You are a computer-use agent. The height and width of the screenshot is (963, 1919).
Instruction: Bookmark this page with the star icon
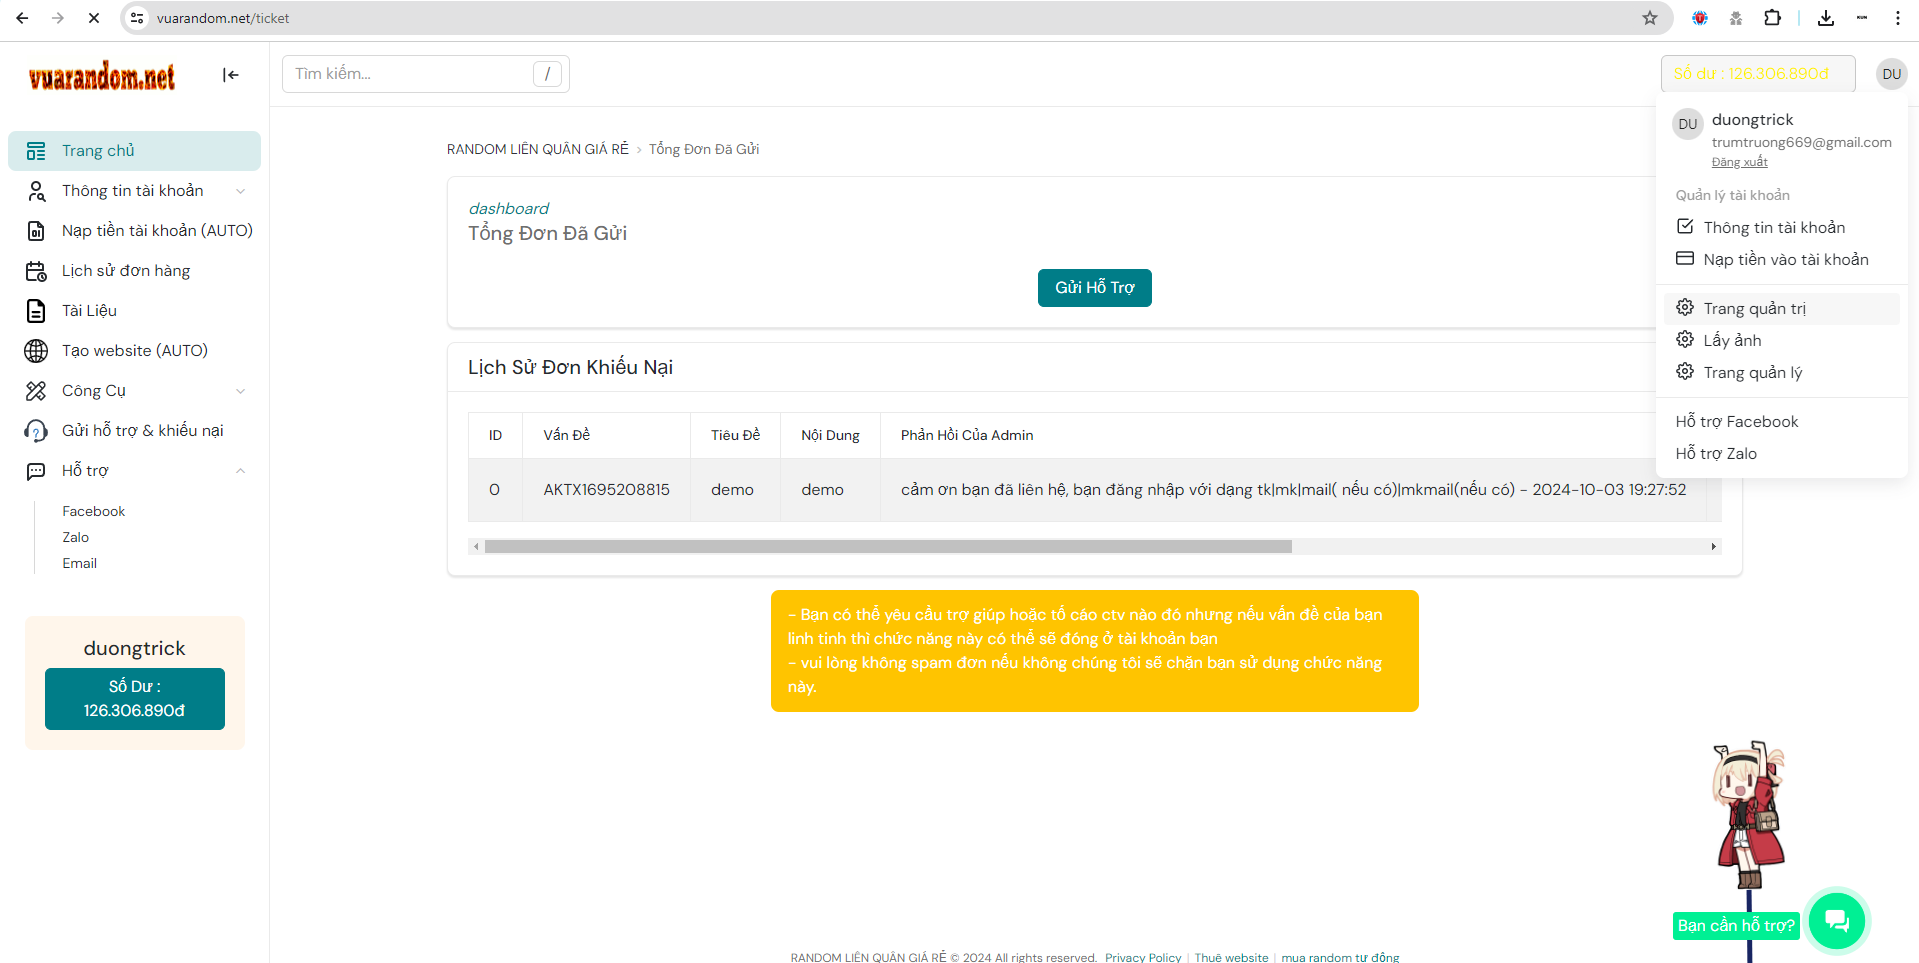[x=1650, y=18]
